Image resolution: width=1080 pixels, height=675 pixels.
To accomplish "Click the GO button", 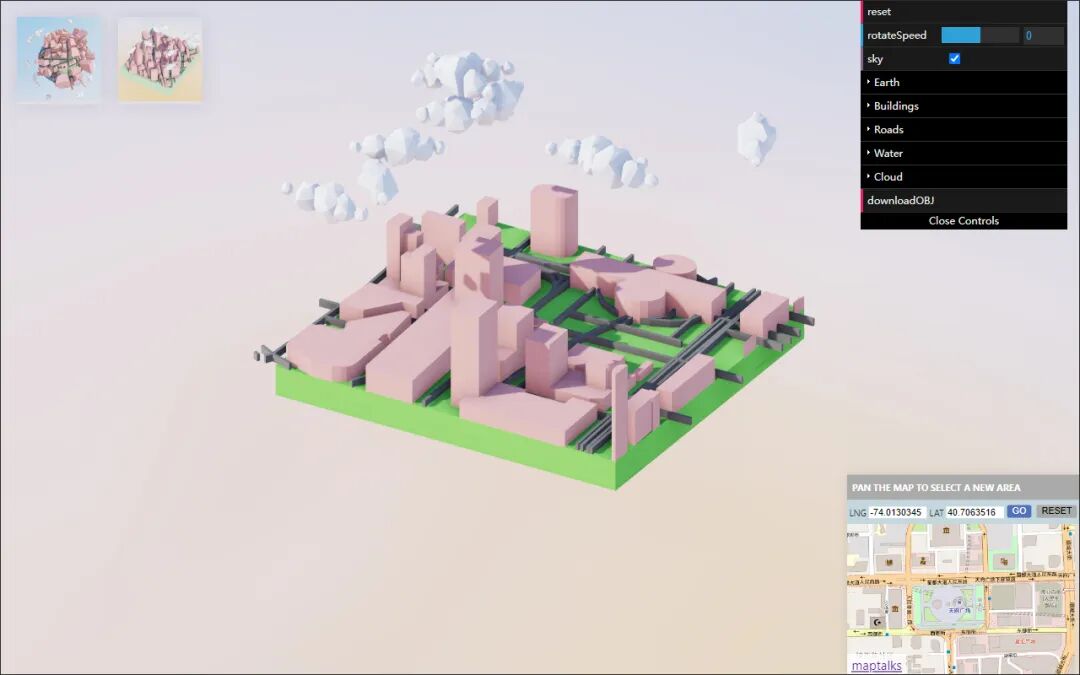I will (x=1019, y=511).
